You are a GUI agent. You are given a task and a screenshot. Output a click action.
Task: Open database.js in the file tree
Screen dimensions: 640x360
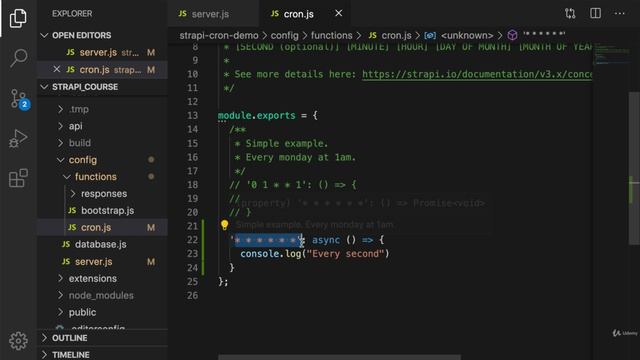[100, 244]
